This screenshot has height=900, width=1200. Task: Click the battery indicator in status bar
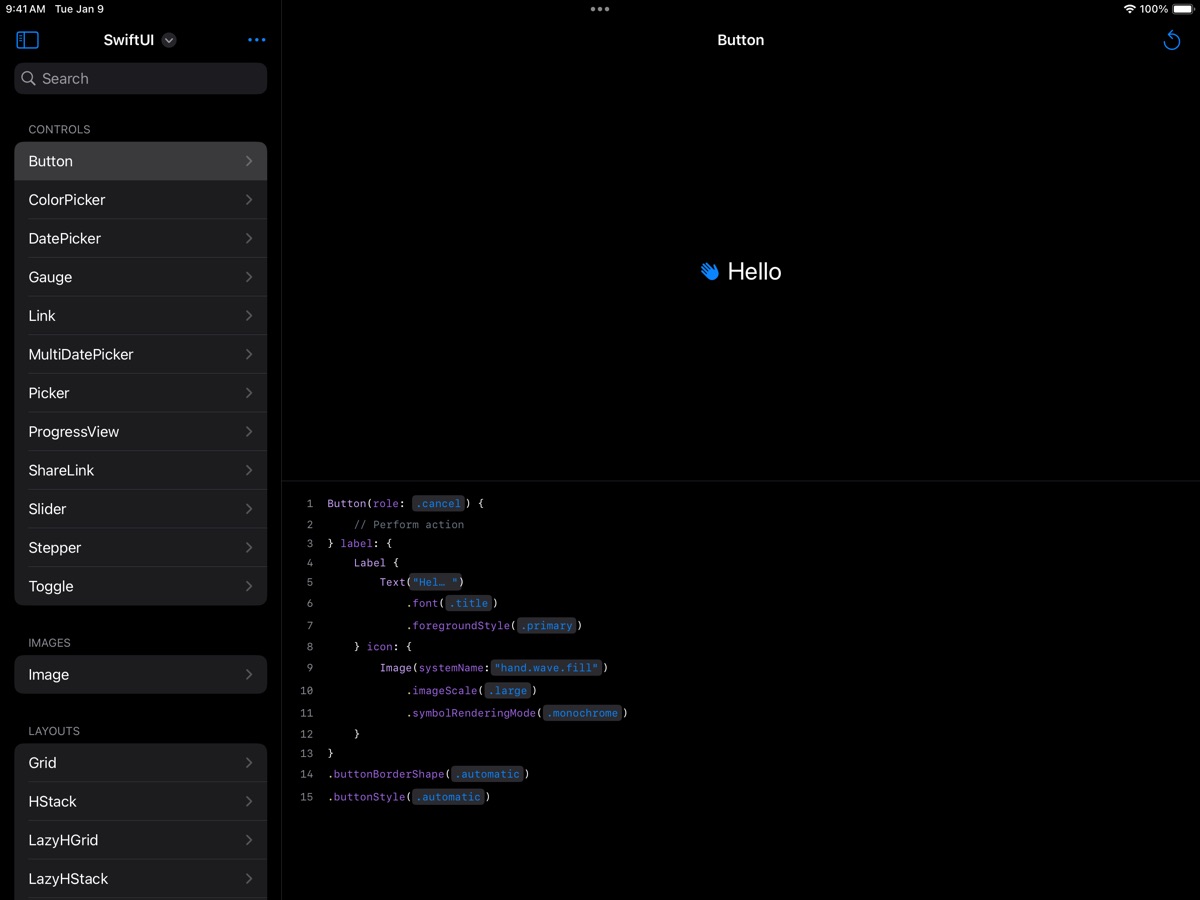(x=1183, y=9)
